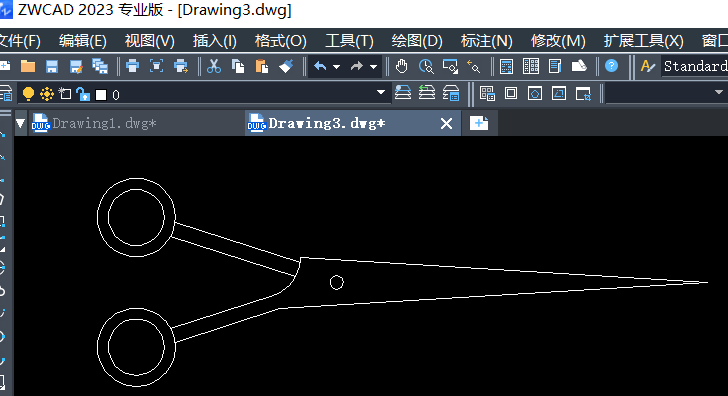728x396 pixels.
Task: Open the calculator icon in the toolbar
Action: click(x=507, y=66)
